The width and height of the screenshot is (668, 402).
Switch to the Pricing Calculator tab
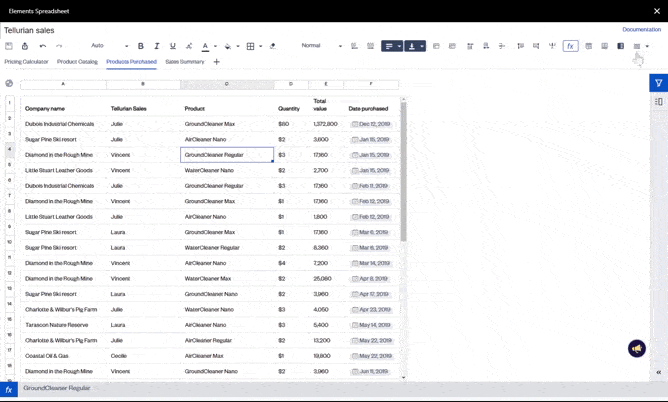(26, 62)
